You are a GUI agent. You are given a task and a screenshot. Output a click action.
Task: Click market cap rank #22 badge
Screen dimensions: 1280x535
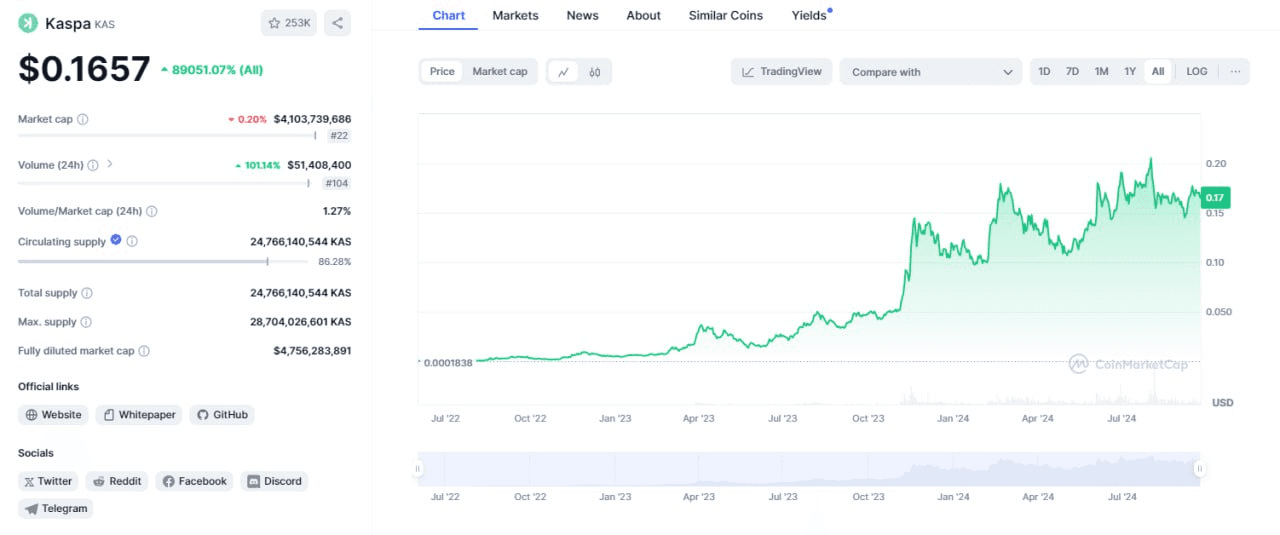click(338, 135)
